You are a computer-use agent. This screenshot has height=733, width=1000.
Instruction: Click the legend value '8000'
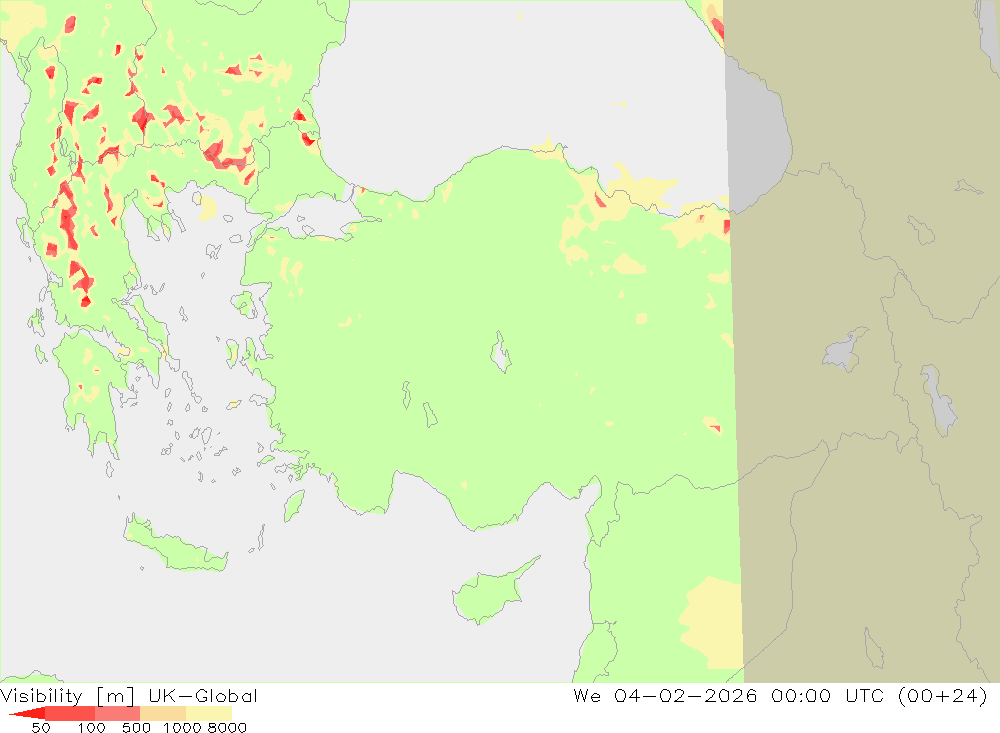pos(227,727)
